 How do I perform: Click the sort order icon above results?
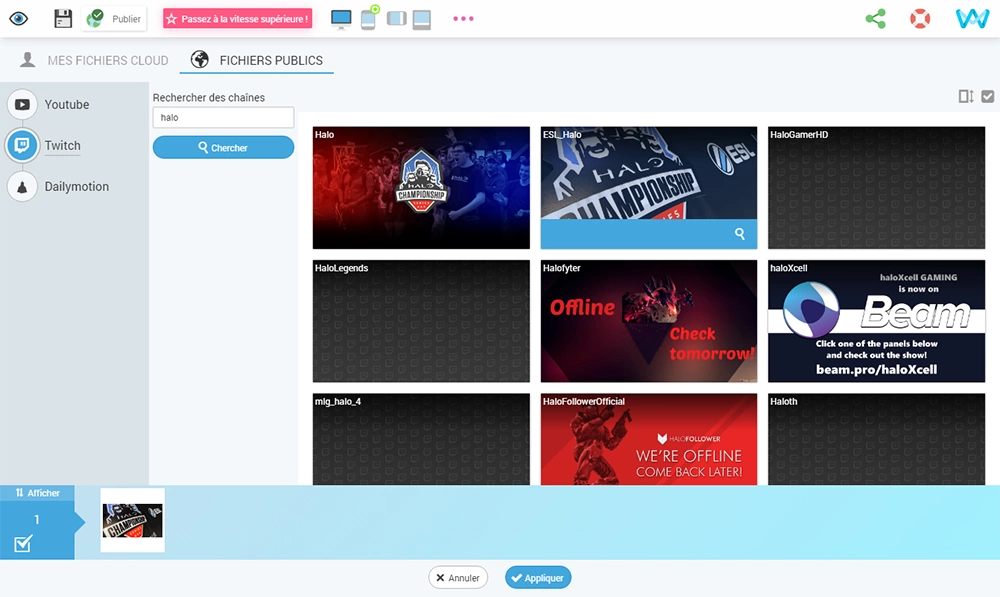[x=965, y=97]
